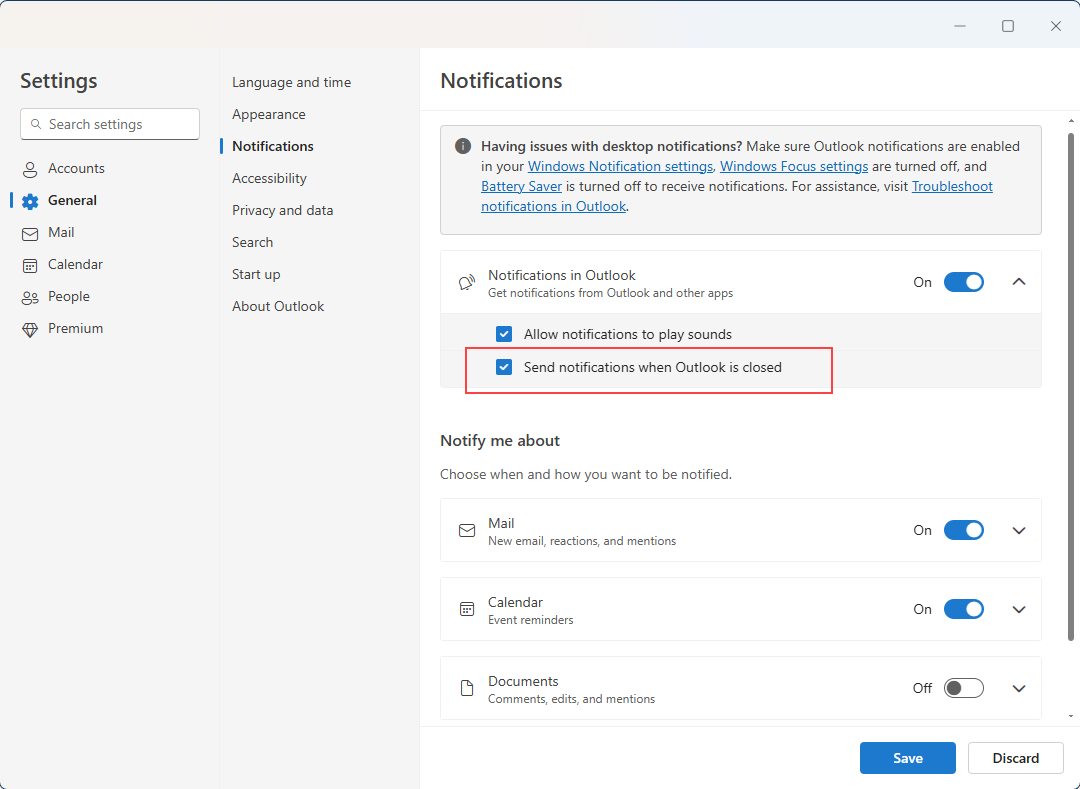Image resolution: width=1080 pixels, height=789 pixels.
Task: Uncheck Send notifications when Outlook is closed
Action: [505, 367]
